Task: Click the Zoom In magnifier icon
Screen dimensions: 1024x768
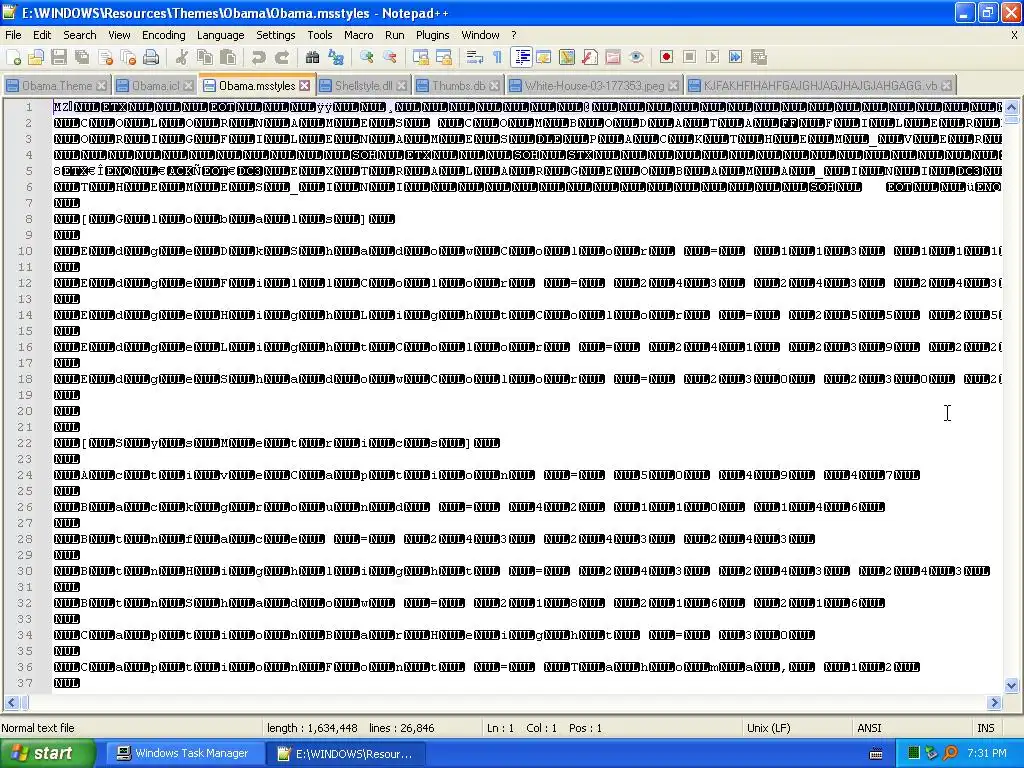Action: [366, 57]
